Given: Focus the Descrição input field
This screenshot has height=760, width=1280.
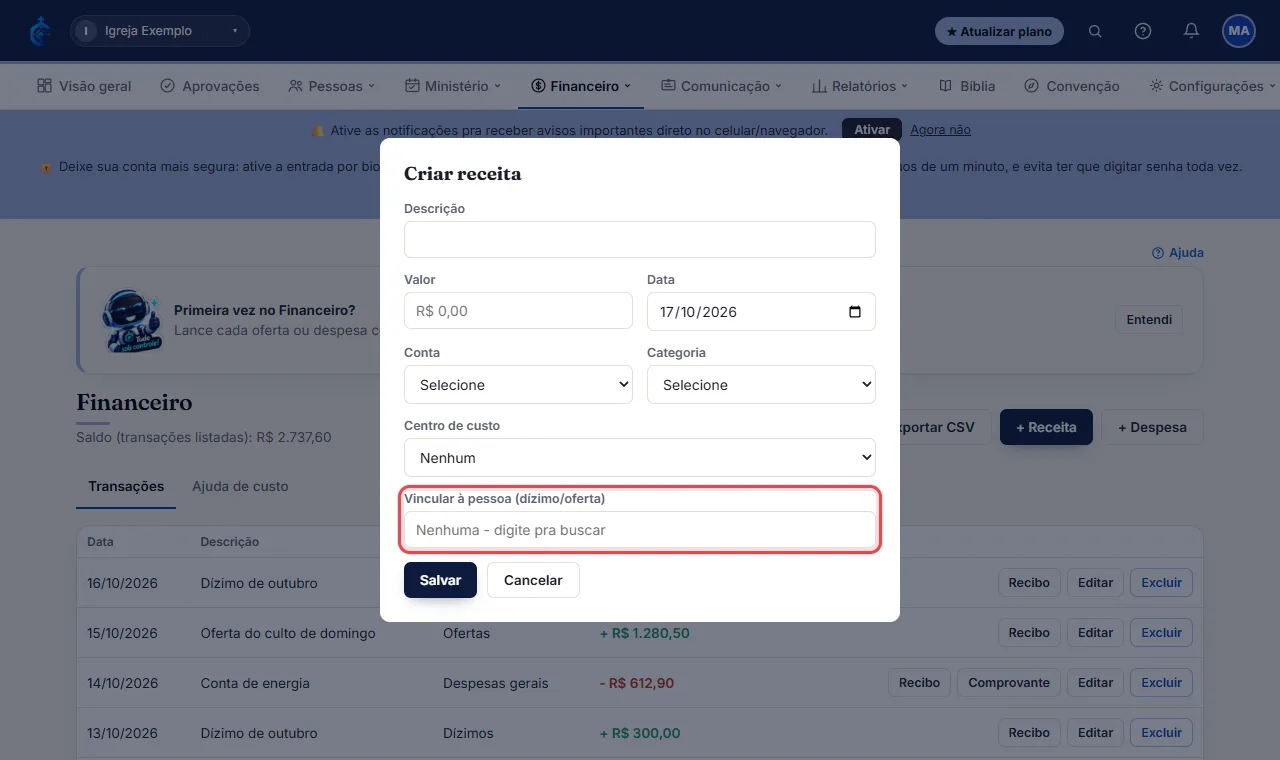Looking at the screenshot, I should 640,240.
